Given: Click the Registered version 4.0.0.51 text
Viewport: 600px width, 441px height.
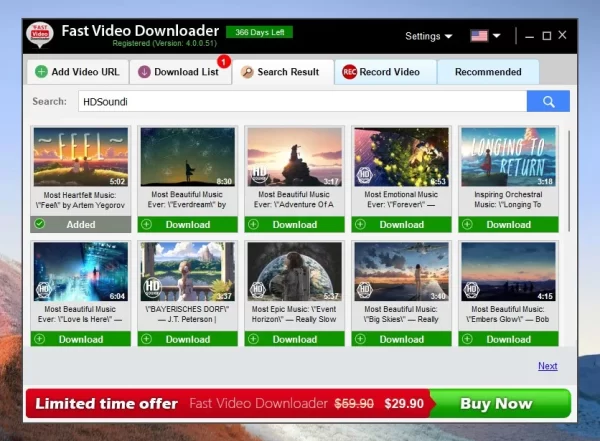Looking at the screenshot, I should coord(165,43).
